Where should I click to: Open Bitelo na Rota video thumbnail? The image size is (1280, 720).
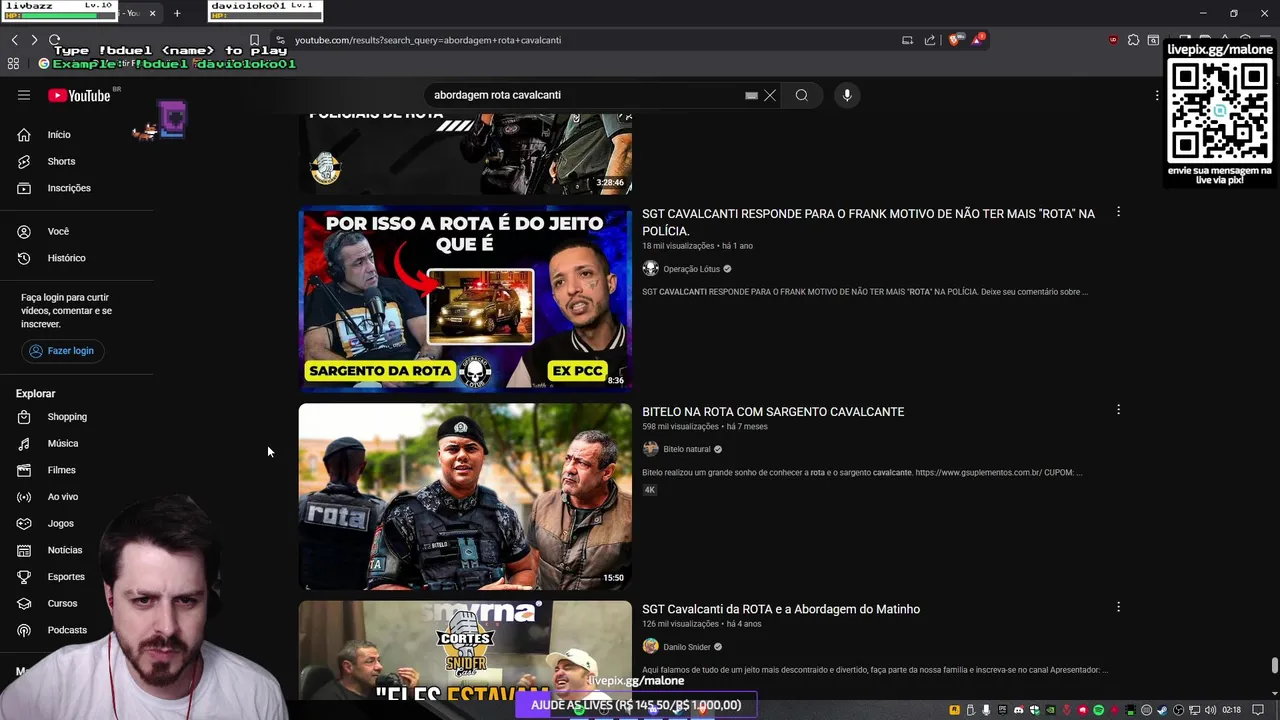[465, 497]
